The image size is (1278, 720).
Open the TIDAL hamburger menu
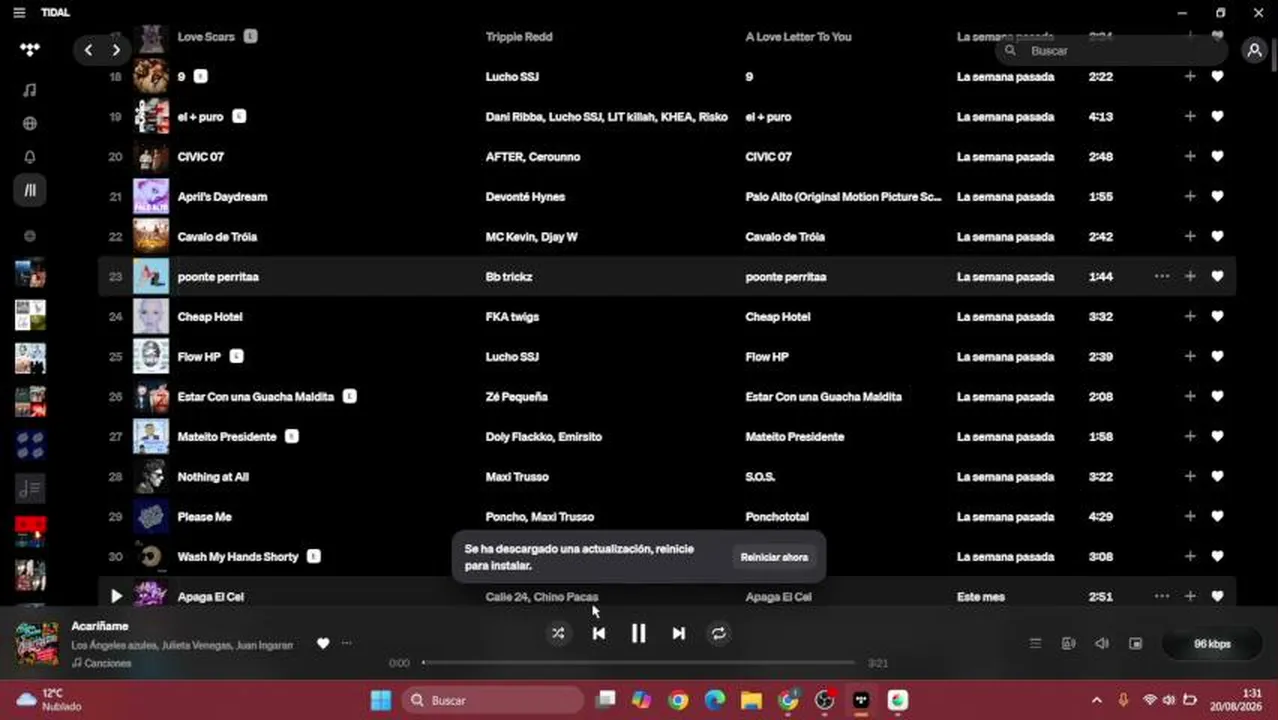19,12
